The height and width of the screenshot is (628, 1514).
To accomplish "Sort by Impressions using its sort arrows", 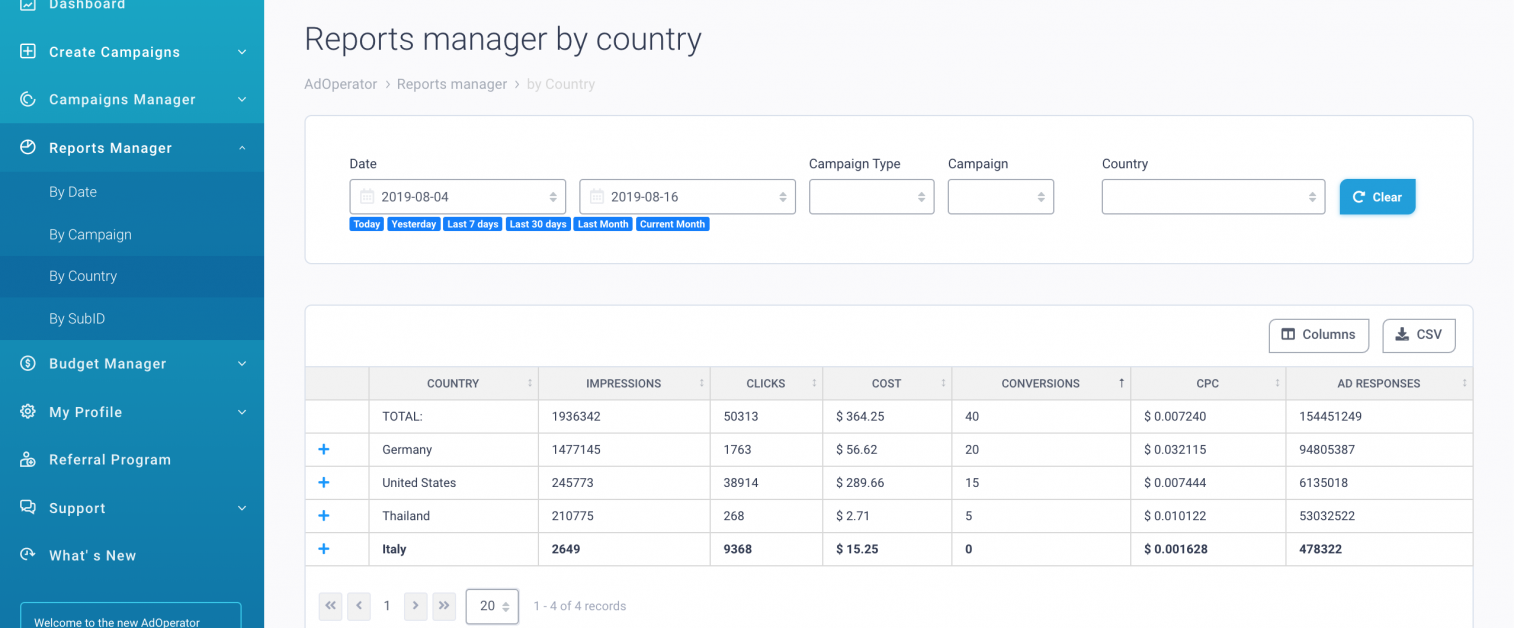I will click(702, 384).
